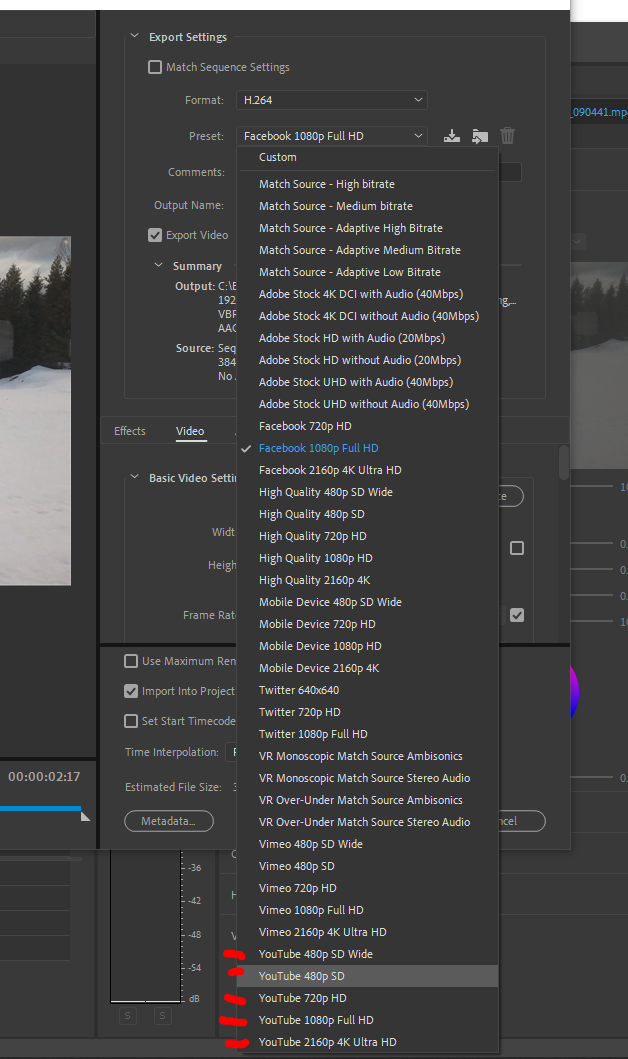This screenshot has height=1059, width=628.
Task: Collapse the Export Settings section
Action: (134, 35)
